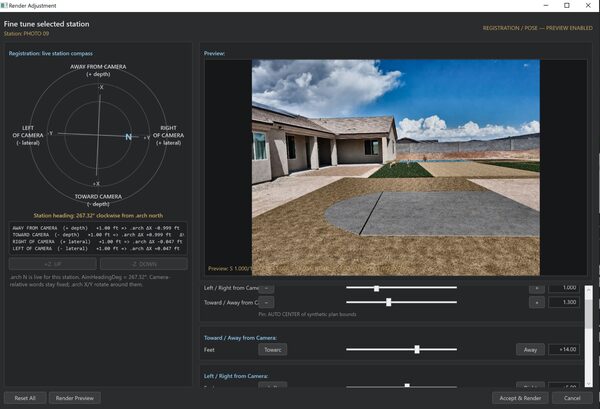Click 'RIGHT OF CAMERA (+ lateral)' mapping table row
Image resolution: width=600 pixels, height=409 pixels.
pos(96,242)
